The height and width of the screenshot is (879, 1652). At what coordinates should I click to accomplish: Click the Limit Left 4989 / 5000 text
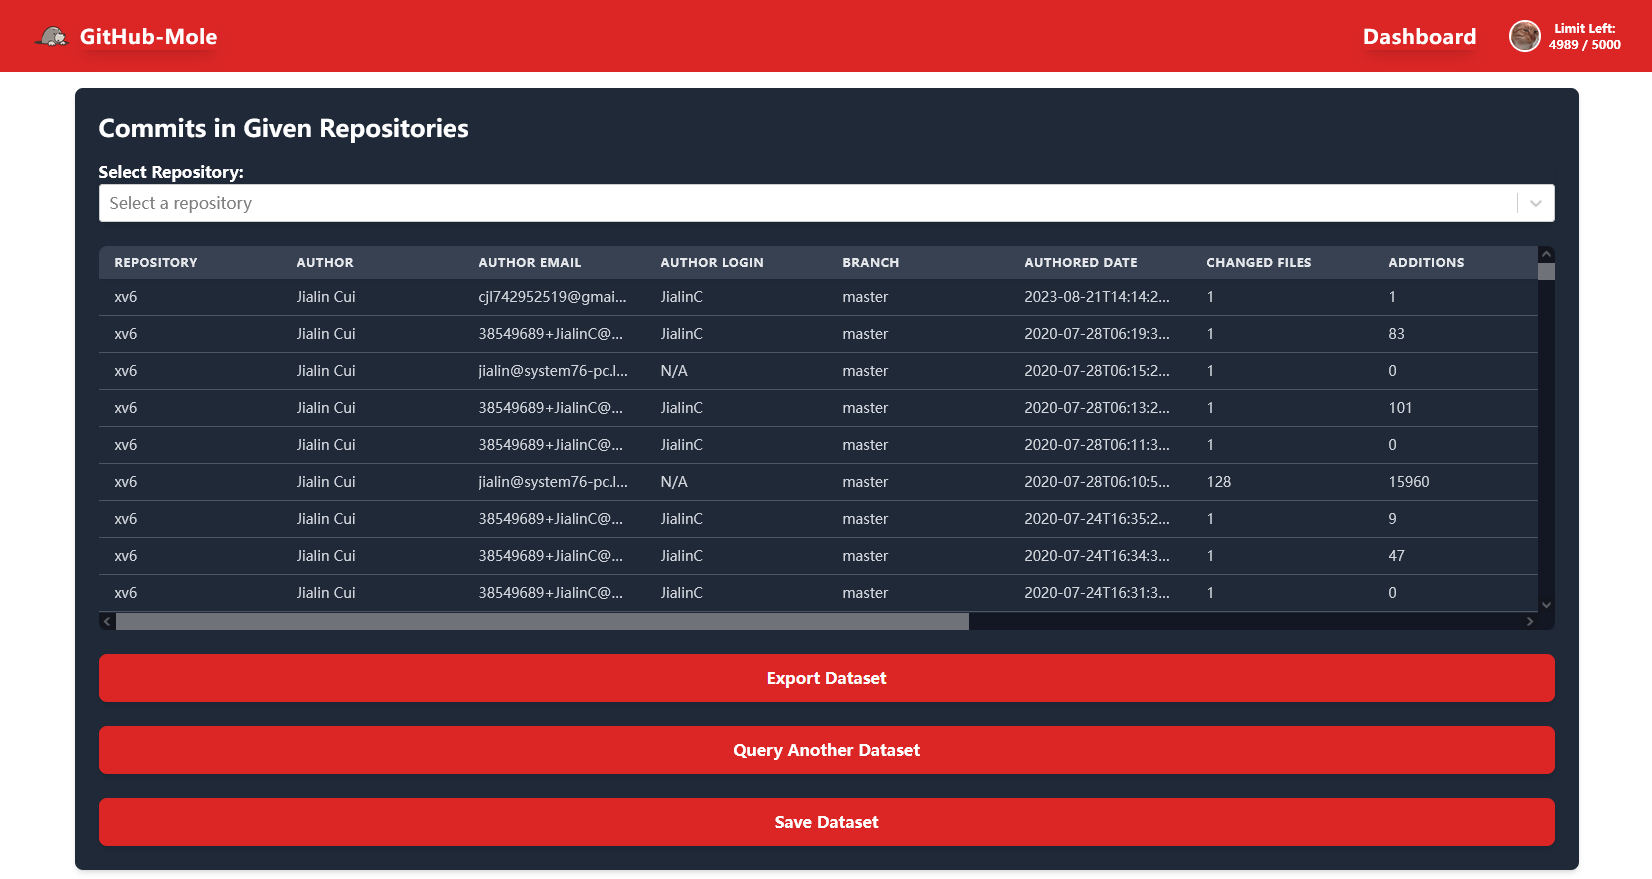(x=1584, y=37)
